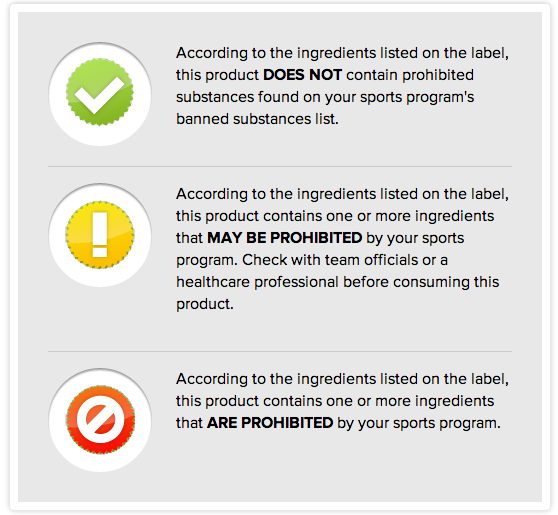The image size is (558, 515).
Task: Click the bold MAY BE PROHIBITED text
Action: pyautogui.click(x=285, y=238)
